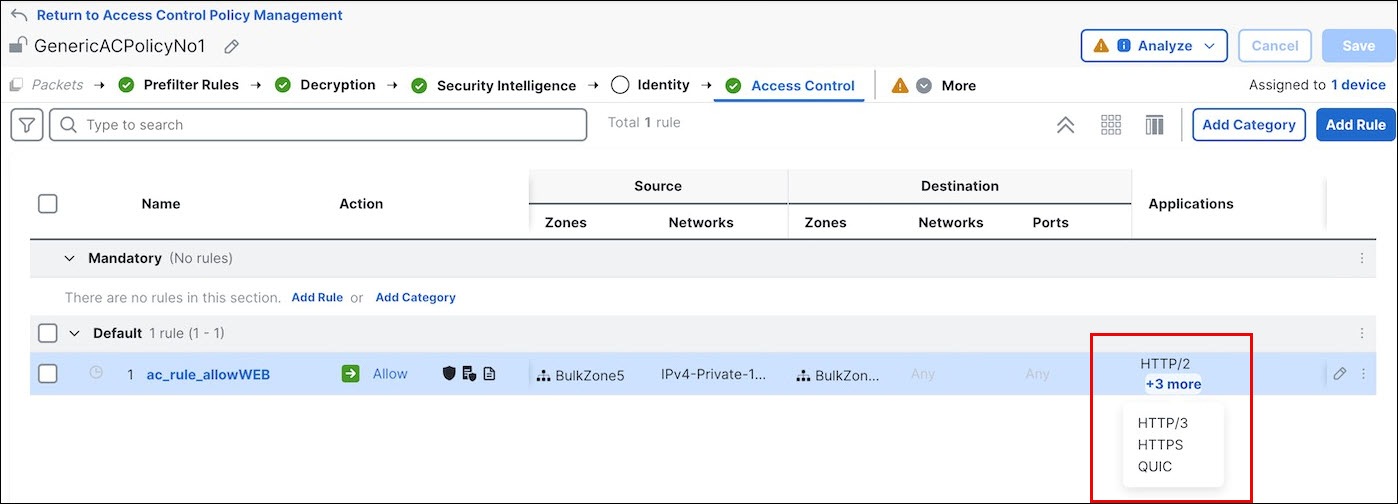Collapse the Default section chevron
Screen dimensions: 1398x504
[74, 333]
